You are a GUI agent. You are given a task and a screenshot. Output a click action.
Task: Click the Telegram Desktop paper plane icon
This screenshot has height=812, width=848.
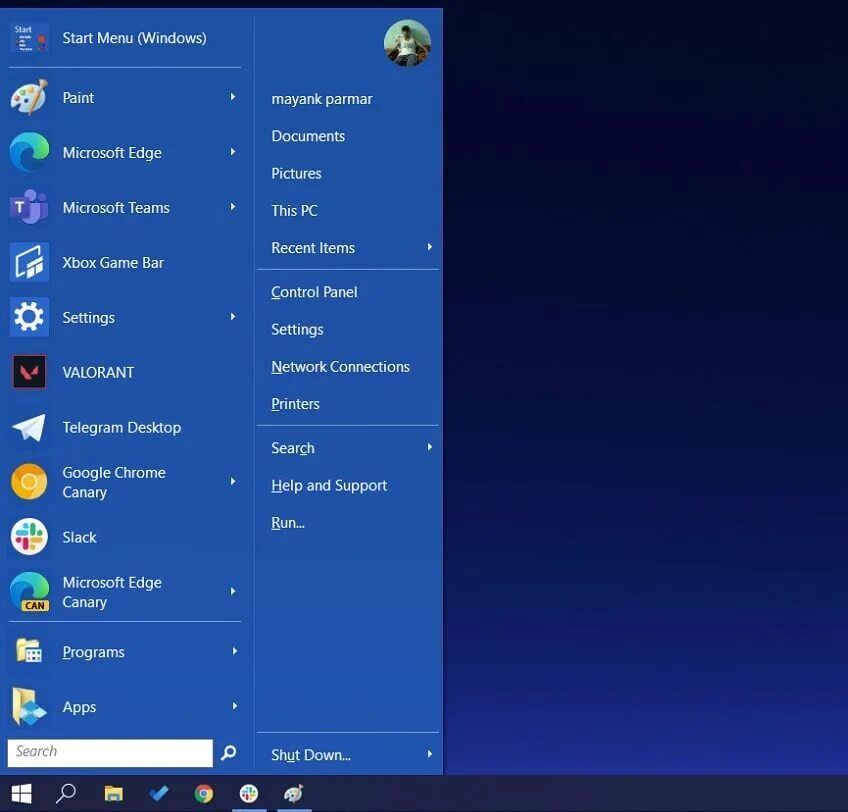click(x=29, y=427)
